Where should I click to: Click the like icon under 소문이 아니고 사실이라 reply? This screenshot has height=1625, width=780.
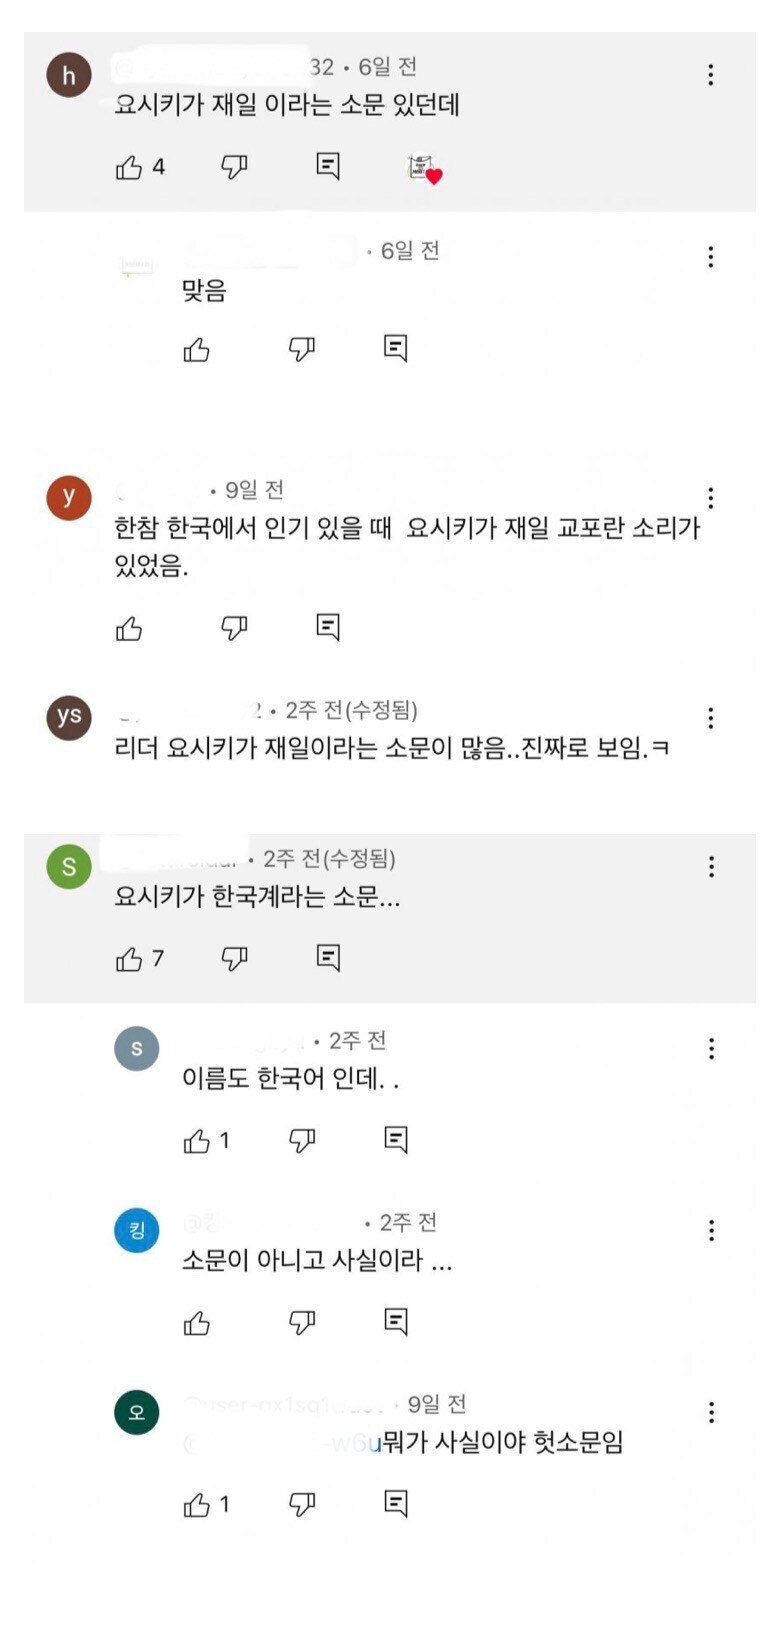[196, 1320]
